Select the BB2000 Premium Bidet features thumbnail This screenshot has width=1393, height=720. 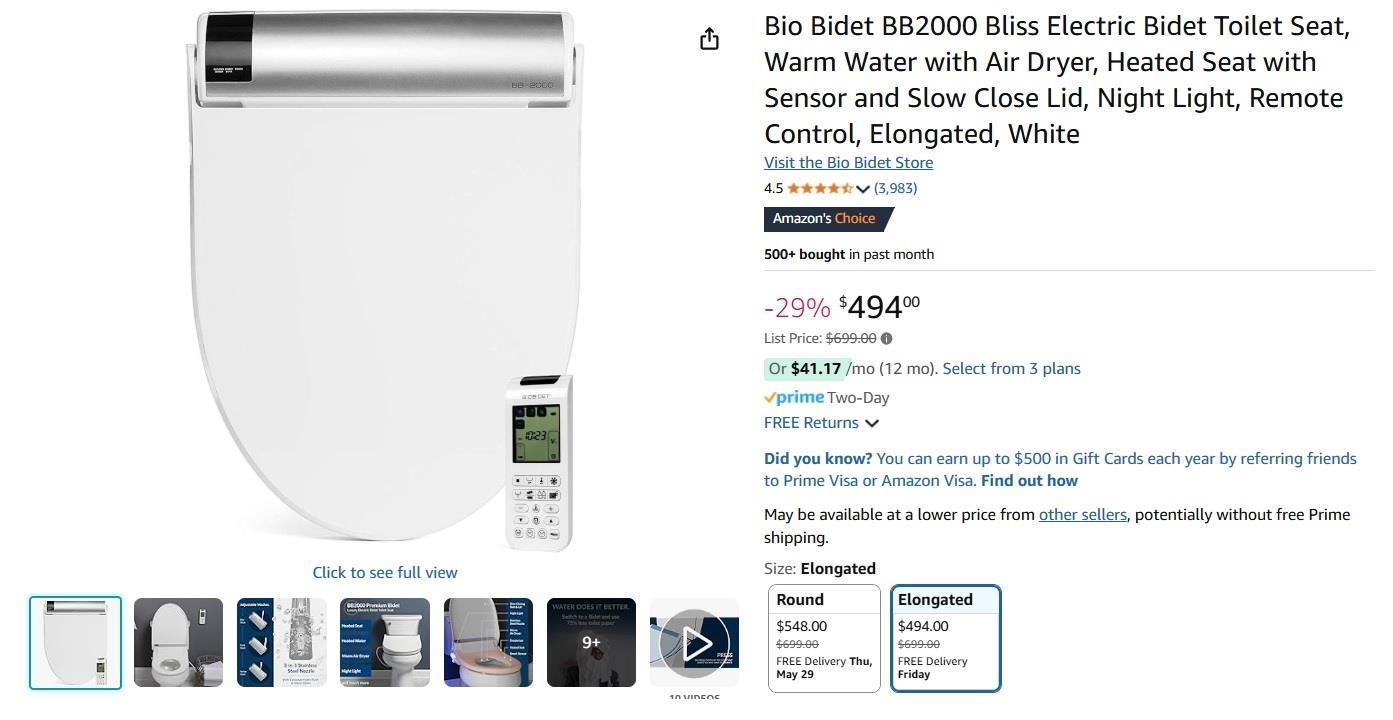tap(385, 643)
